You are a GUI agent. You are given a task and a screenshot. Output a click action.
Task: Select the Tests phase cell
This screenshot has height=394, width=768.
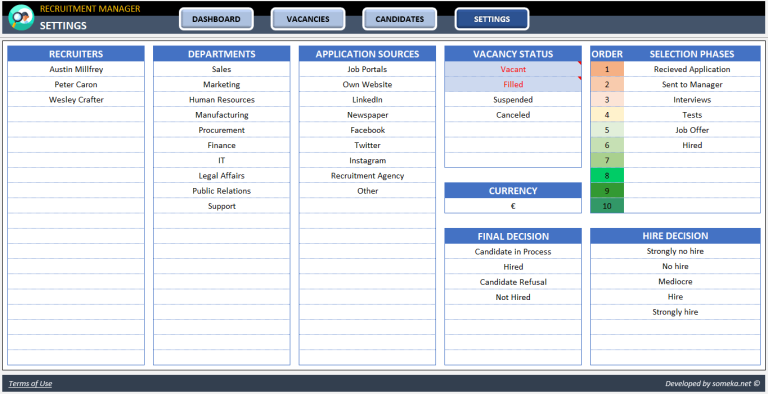[692, 115]
